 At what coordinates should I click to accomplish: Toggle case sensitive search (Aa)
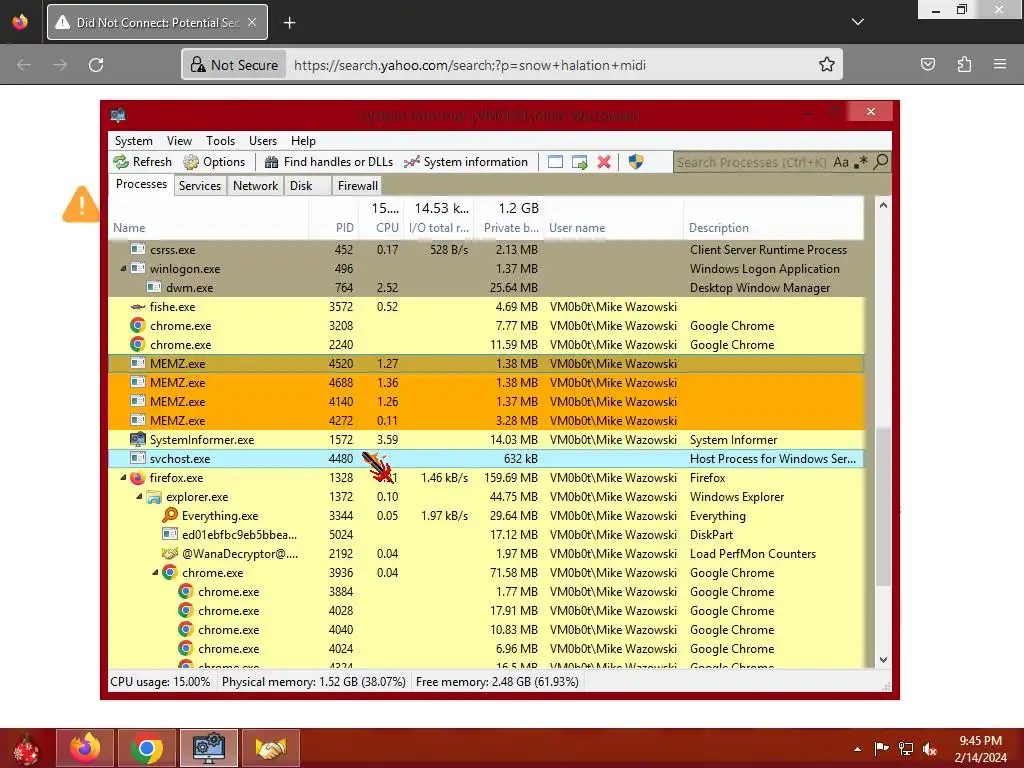[x=841, y=162]
